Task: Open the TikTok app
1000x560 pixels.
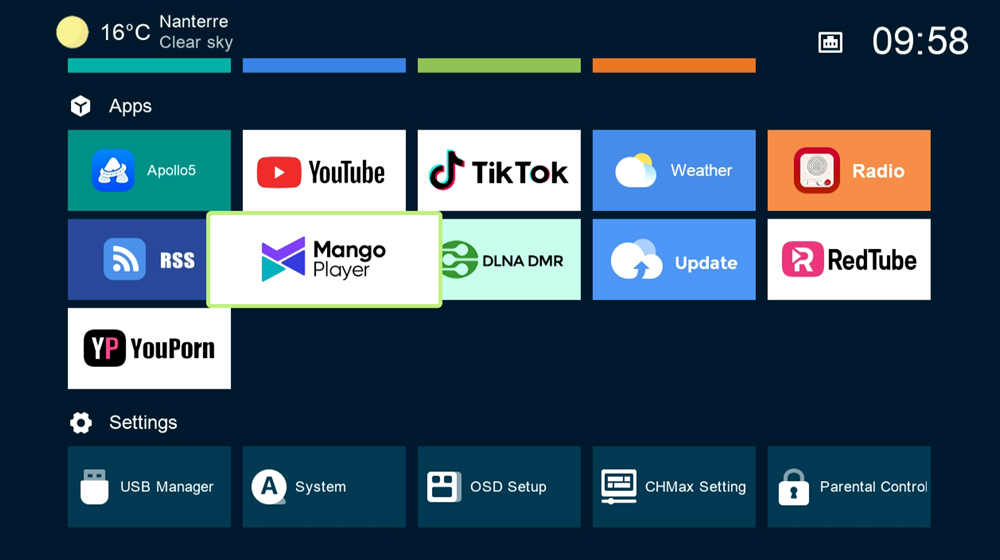Action: (499, 171)
